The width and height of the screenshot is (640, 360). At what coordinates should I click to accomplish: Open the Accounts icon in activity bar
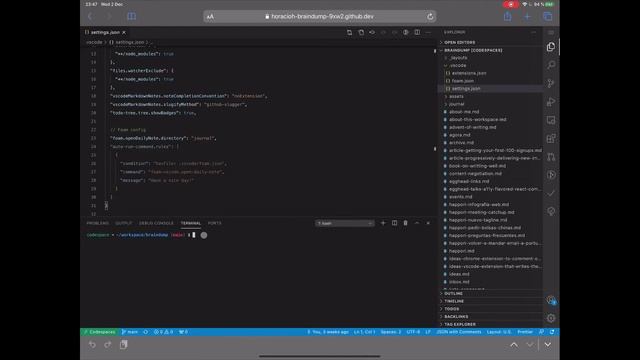(551, 300)
